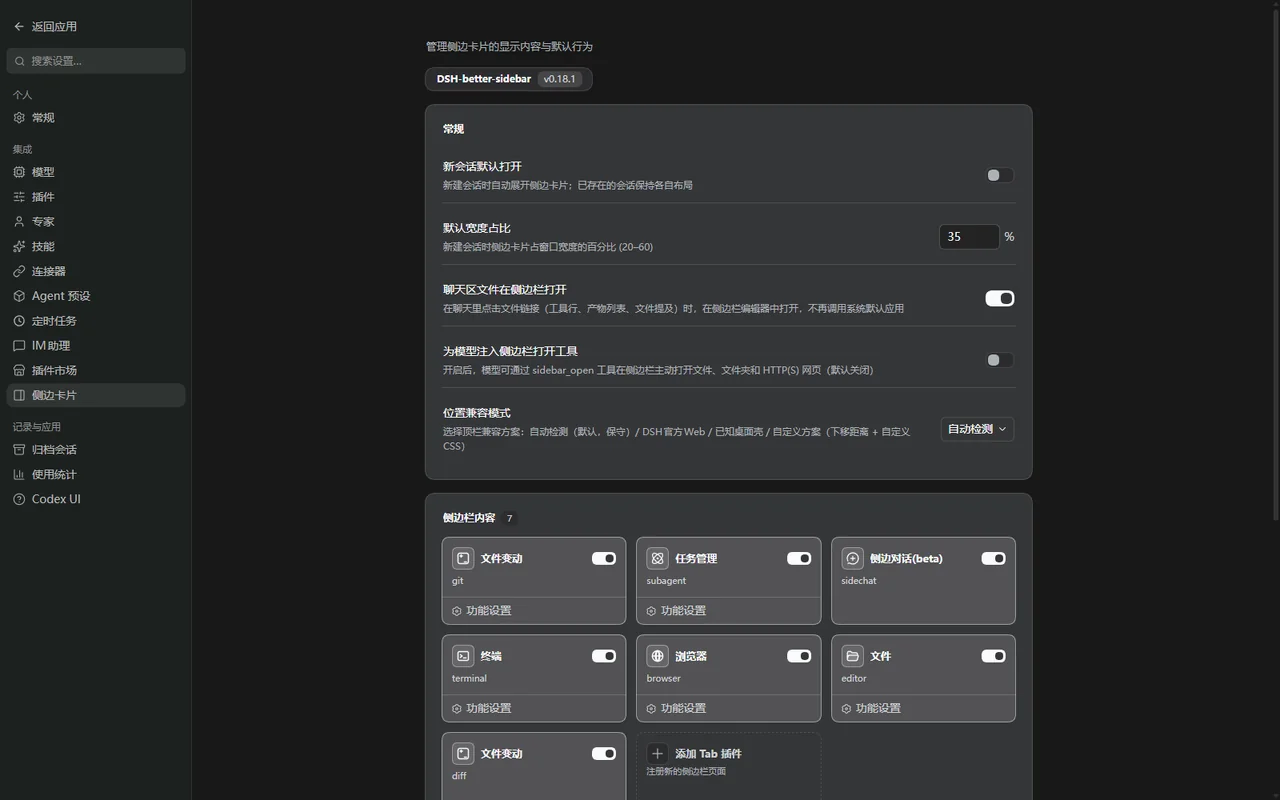Click the 任务管理 card icon

658,558
